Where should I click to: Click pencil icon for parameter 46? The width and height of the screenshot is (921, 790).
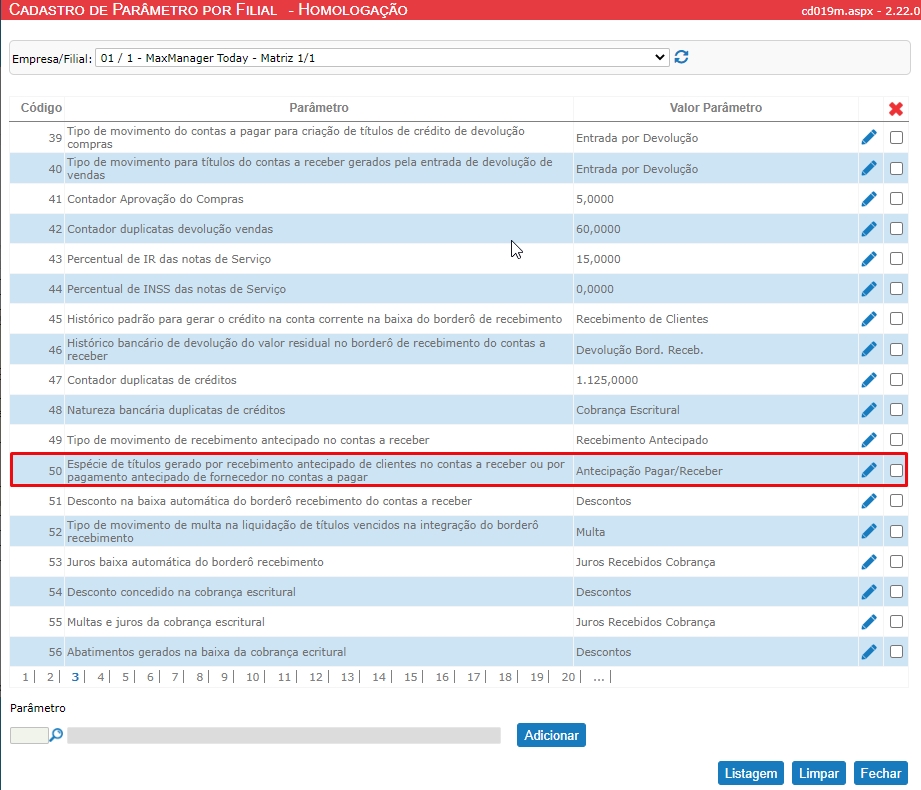pos(869,349)
